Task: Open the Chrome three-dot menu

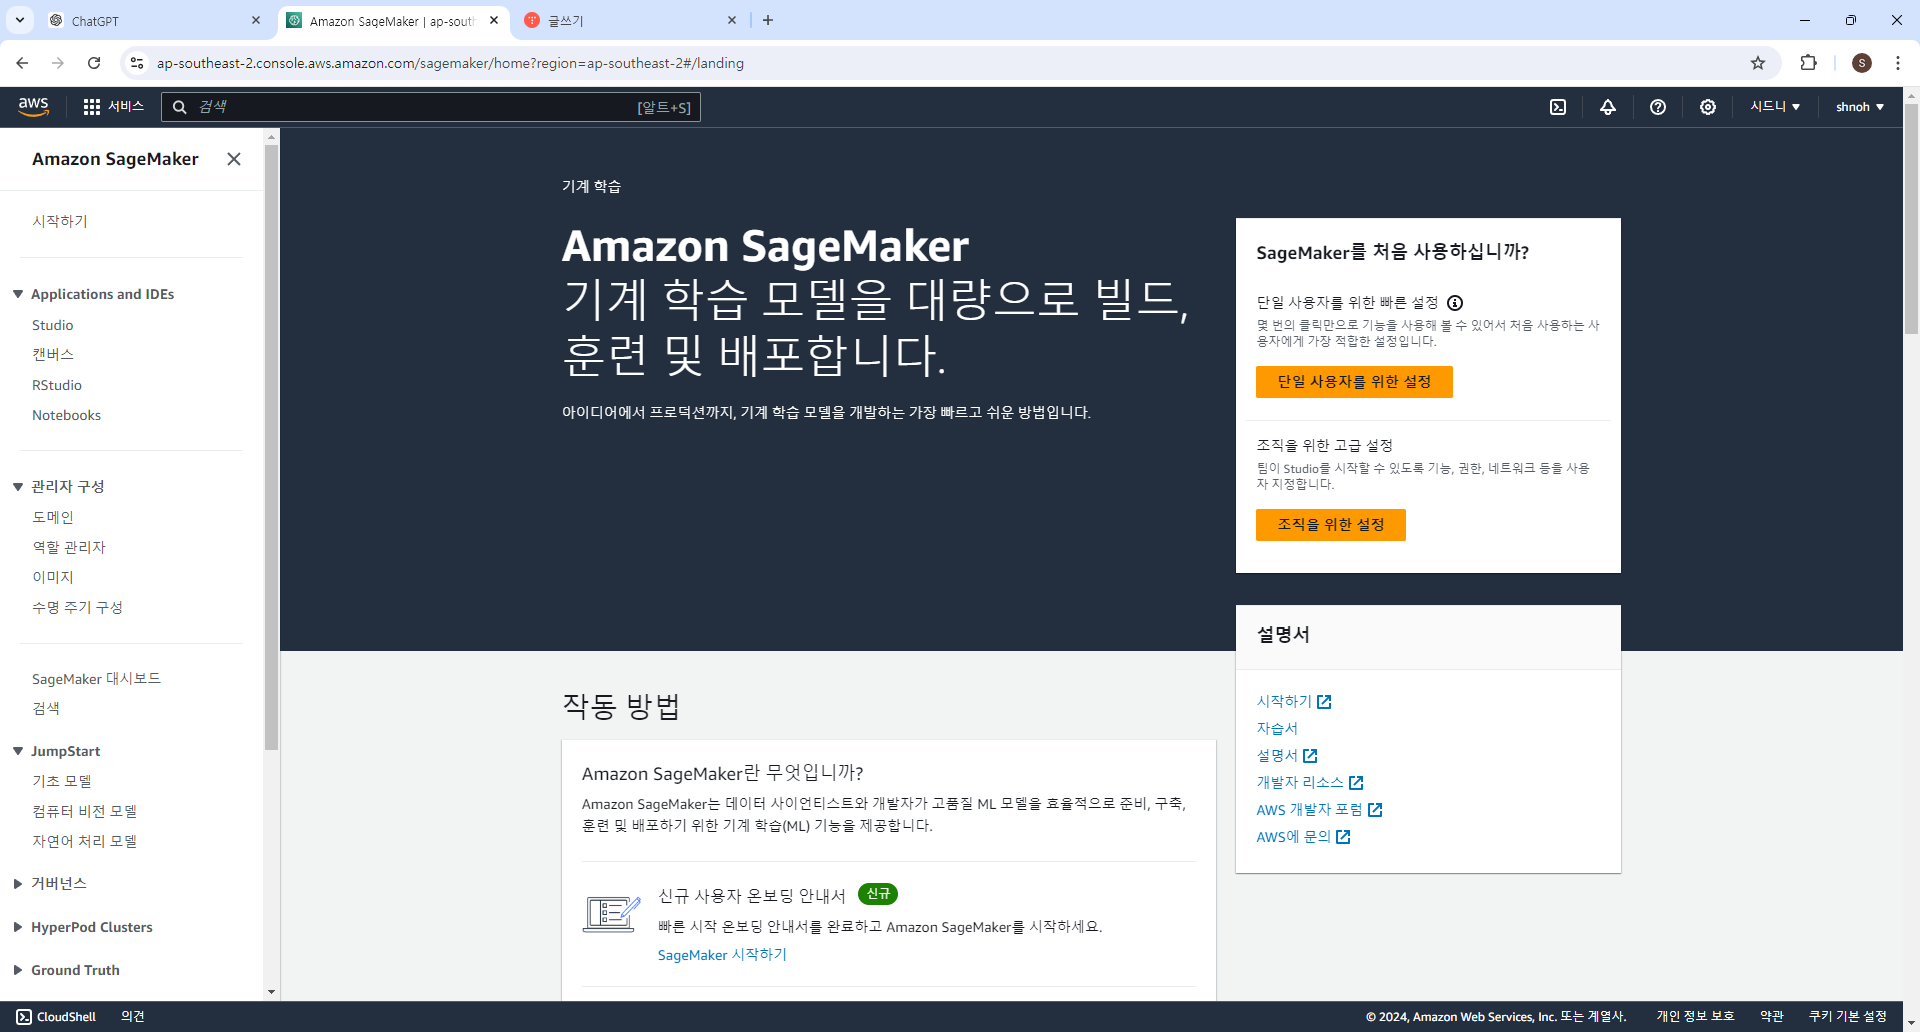Action: (x=1898, y=63)
